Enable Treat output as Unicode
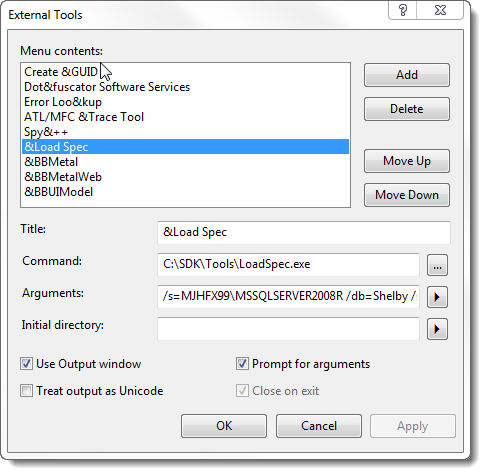This screenshot has height=475, width=486. (x=26, y=391)
